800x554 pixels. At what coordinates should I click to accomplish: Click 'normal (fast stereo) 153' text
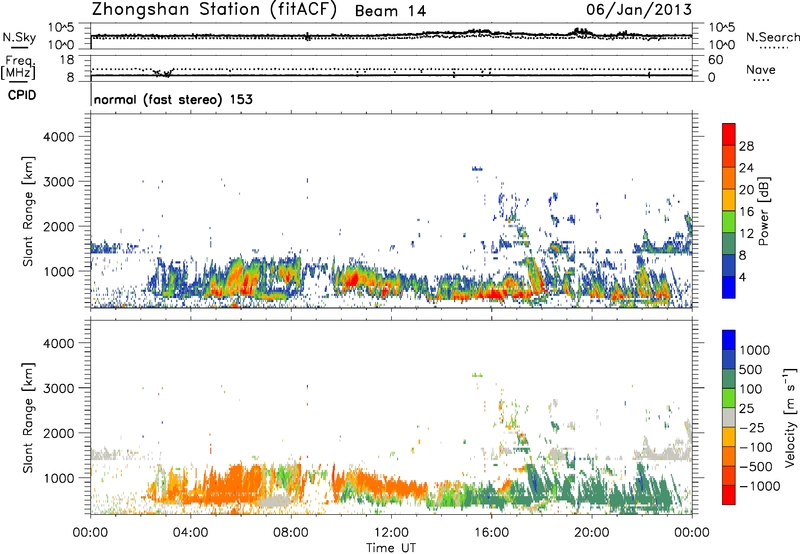[x=173, y=99]
